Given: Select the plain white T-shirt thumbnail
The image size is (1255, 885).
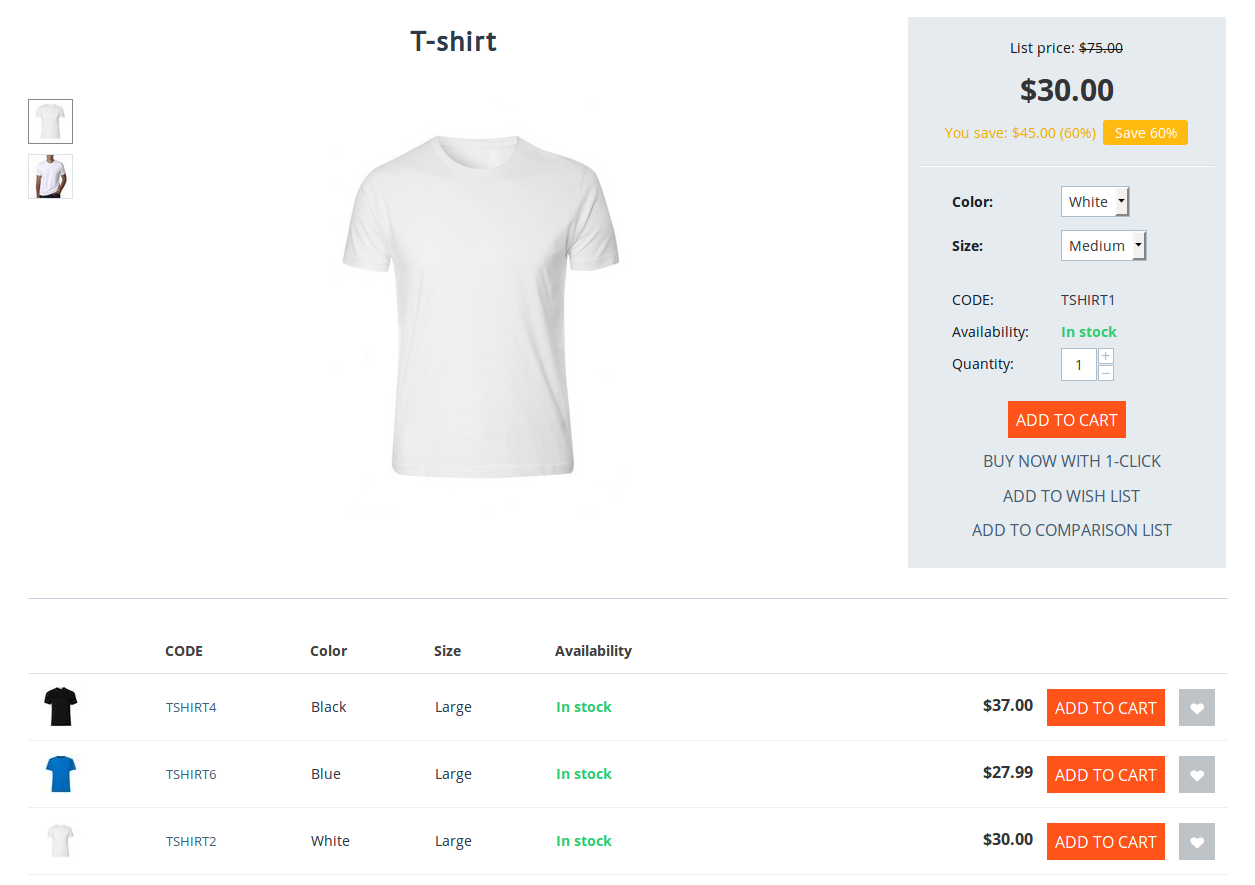Looking at the screenshot, I should point(50,122).
